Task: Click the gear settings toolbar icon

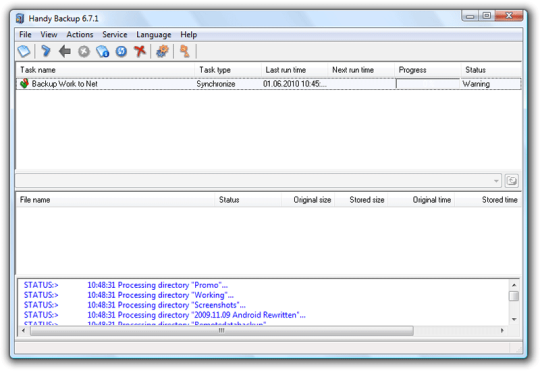Action: 162,51
